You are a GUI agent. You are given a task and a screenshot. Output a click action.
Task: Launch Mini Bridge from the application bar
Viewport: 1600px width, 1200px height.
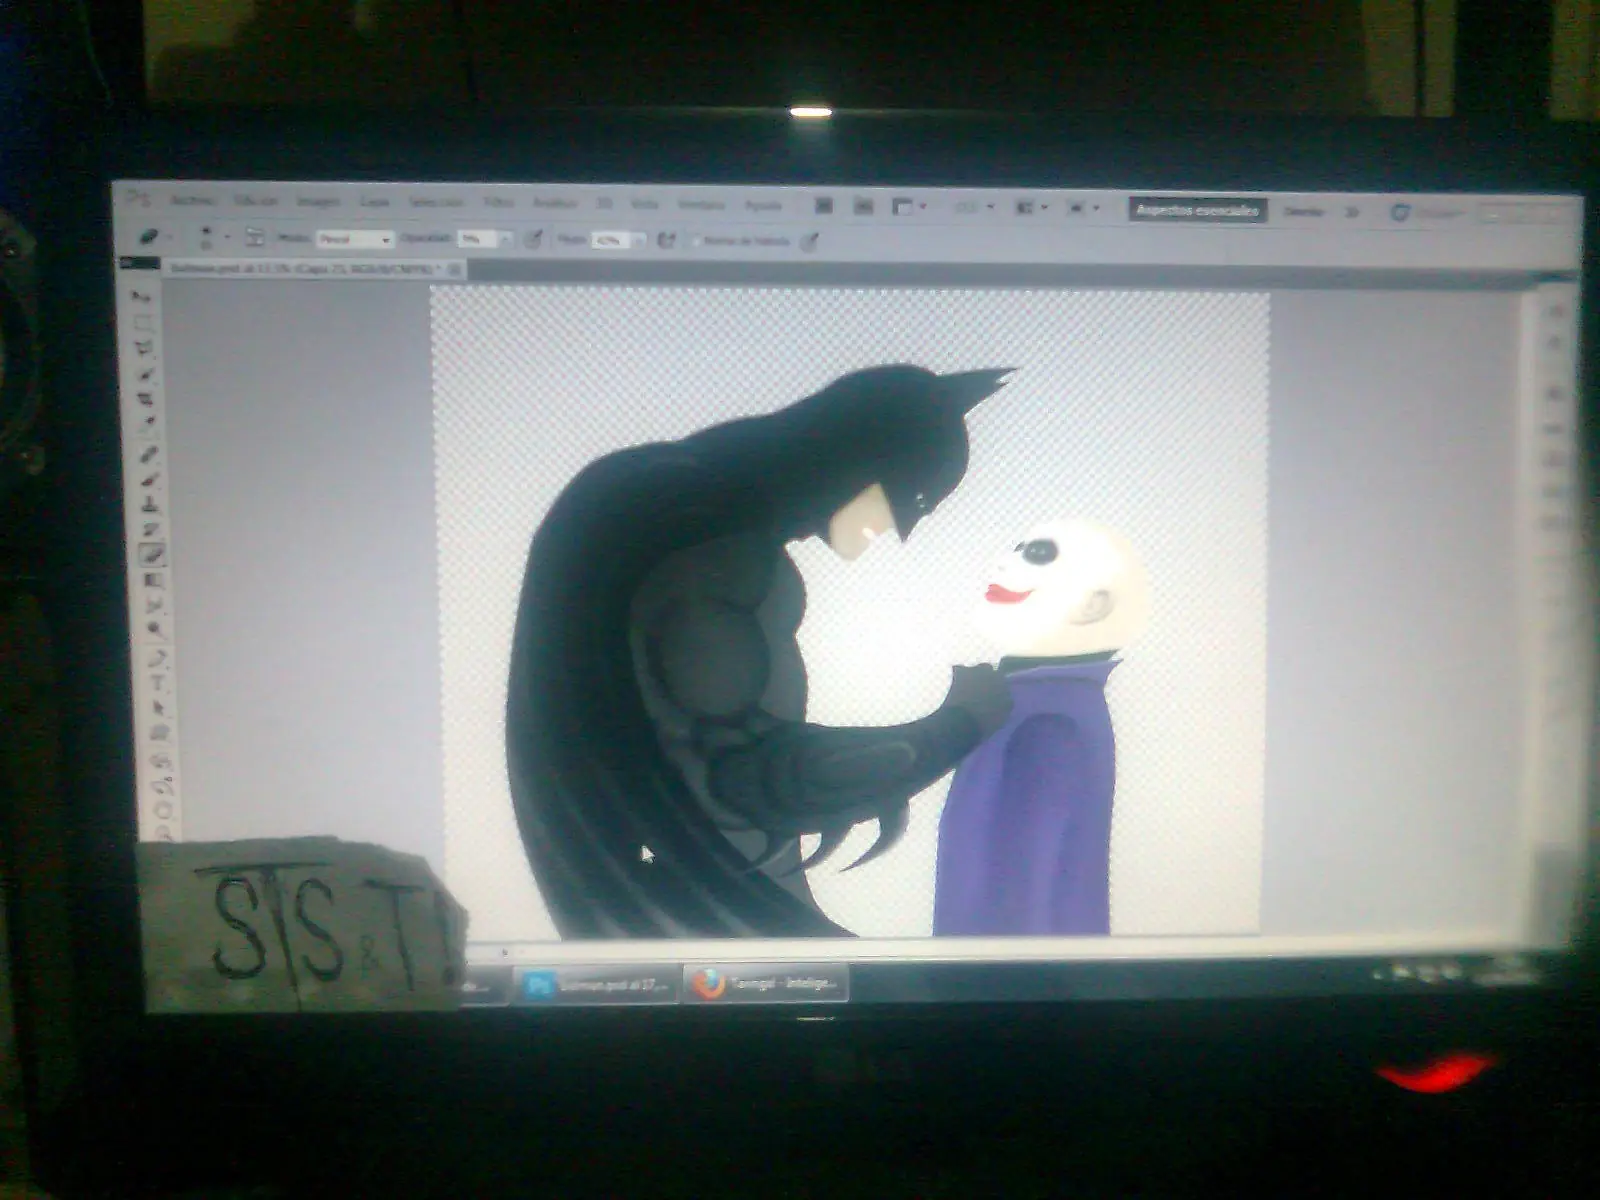(863, 207)
